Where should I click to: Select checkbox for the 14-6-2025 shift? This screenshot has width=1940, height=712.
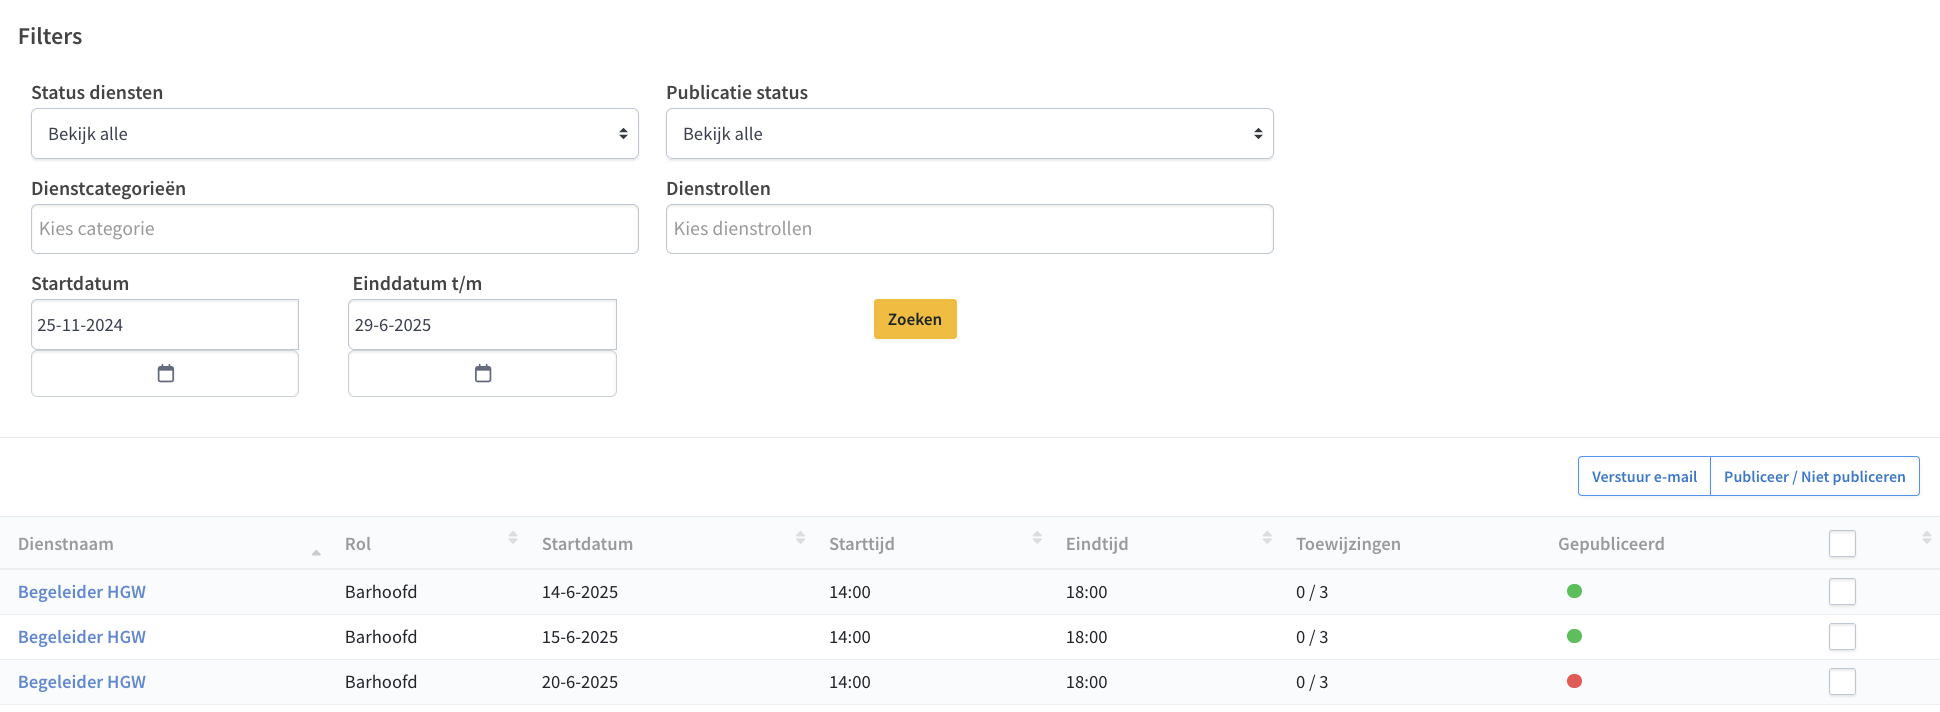pos(1842,592)
